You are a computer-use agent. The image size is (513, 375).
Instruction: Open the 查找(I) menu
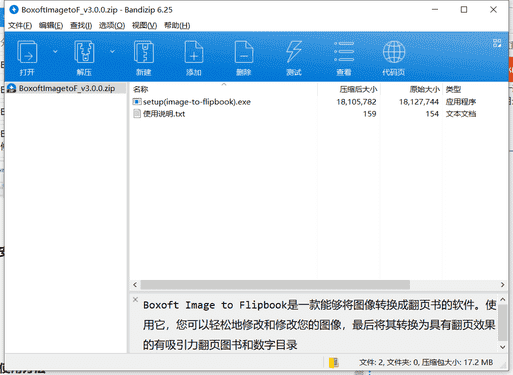coord(81,26)
